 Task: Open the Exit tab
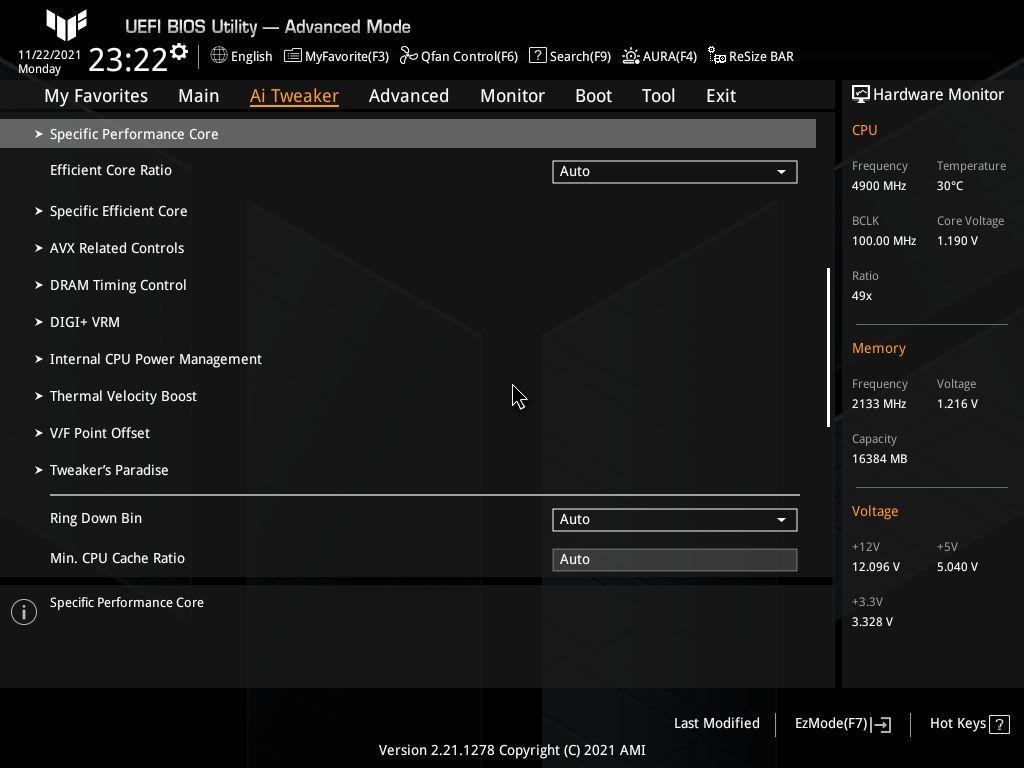(x=721, y=96)
